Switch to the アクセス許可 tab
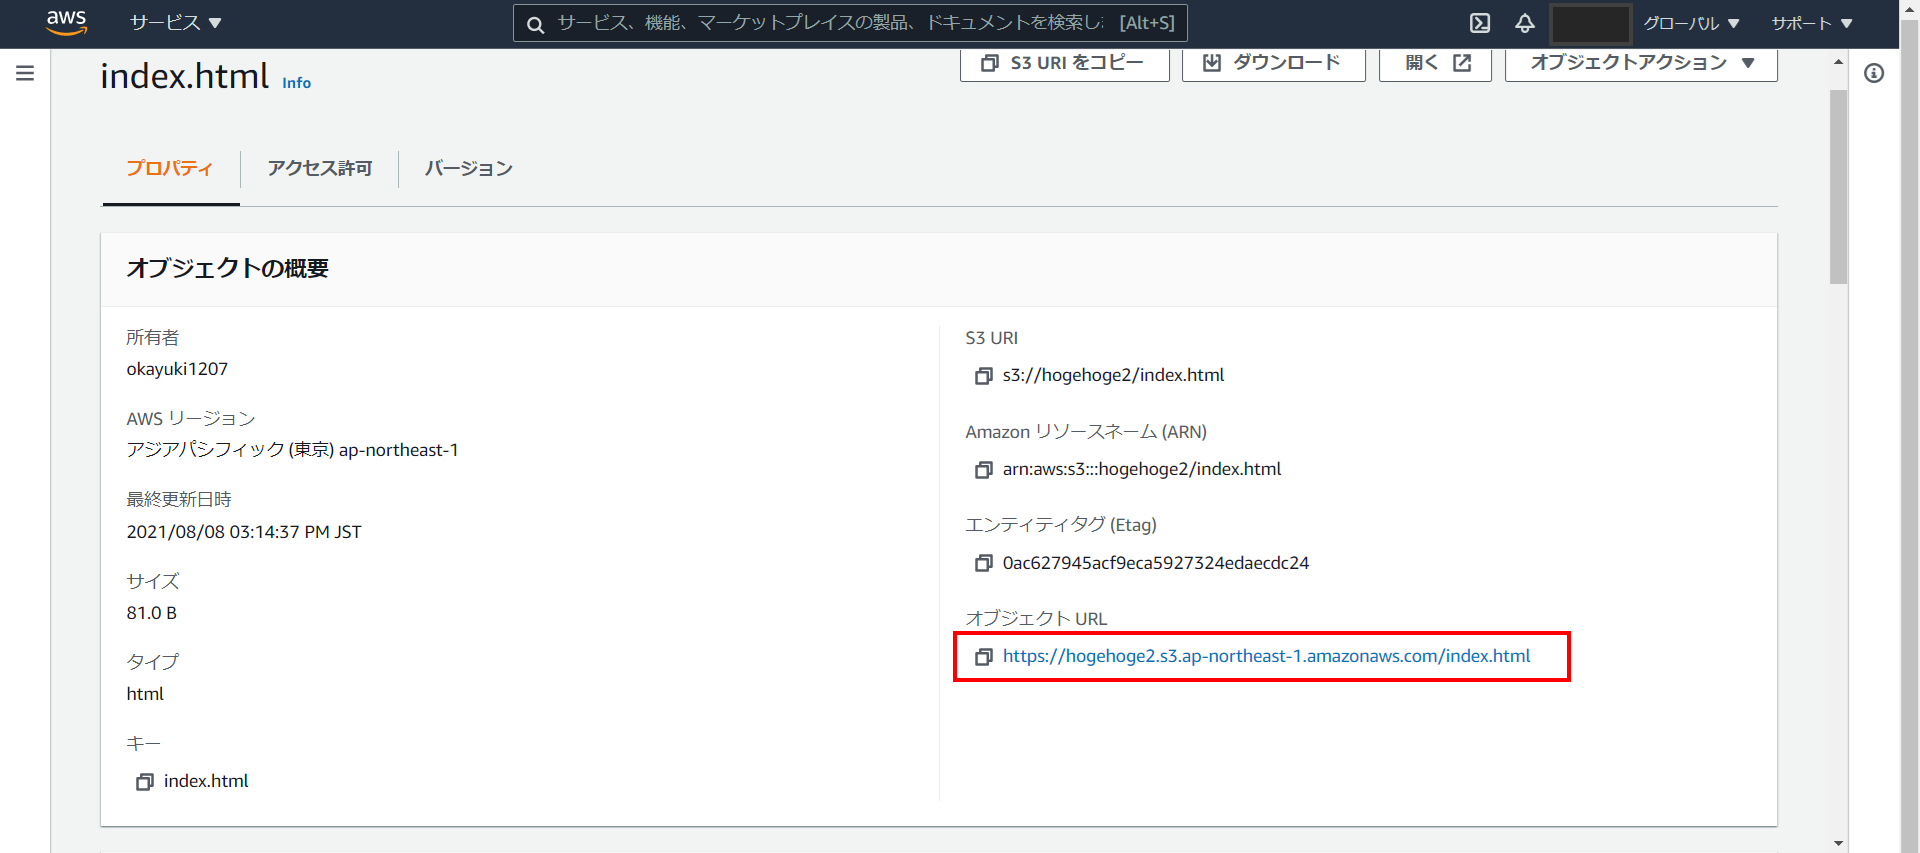The width and height of the screenshot is (1920, 853). [x=320, y=168]
